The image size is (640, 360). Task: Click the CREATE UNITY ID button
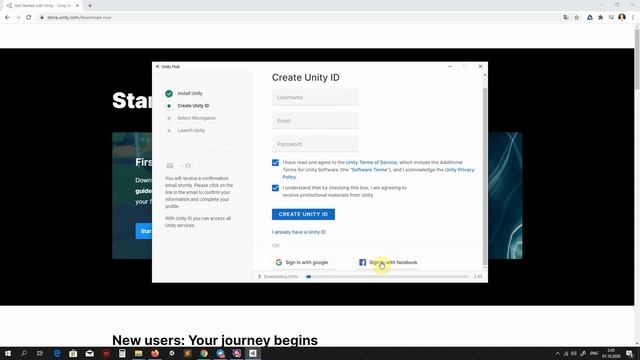303,214
